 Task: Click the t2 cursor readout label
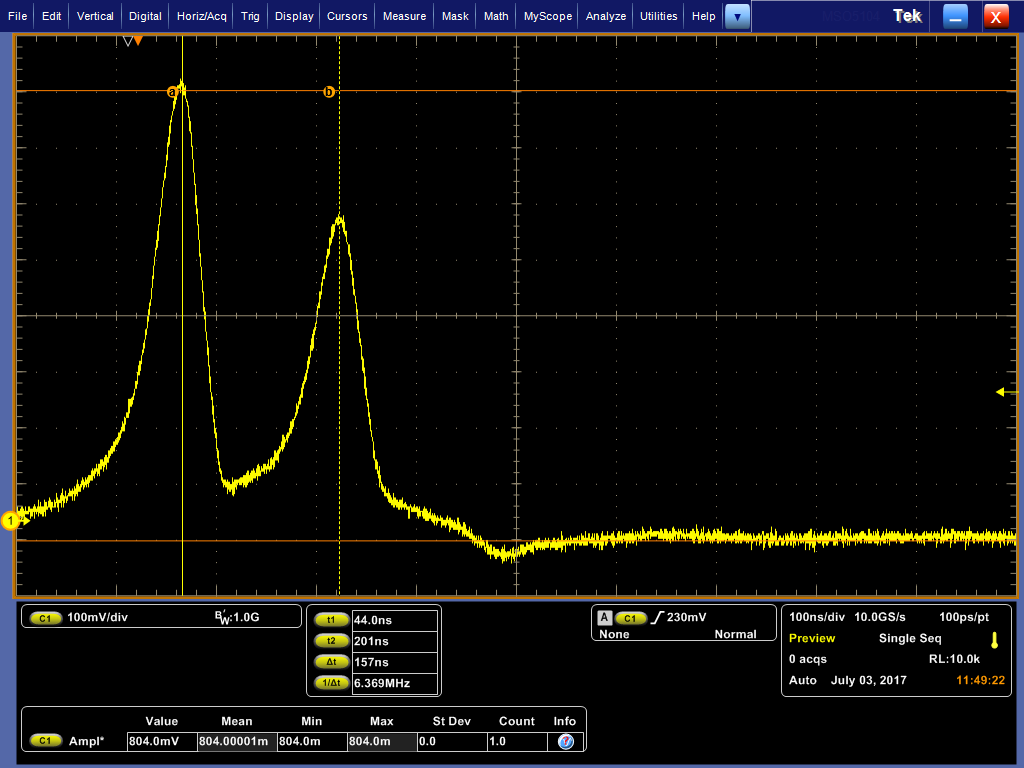pos(331,641)
